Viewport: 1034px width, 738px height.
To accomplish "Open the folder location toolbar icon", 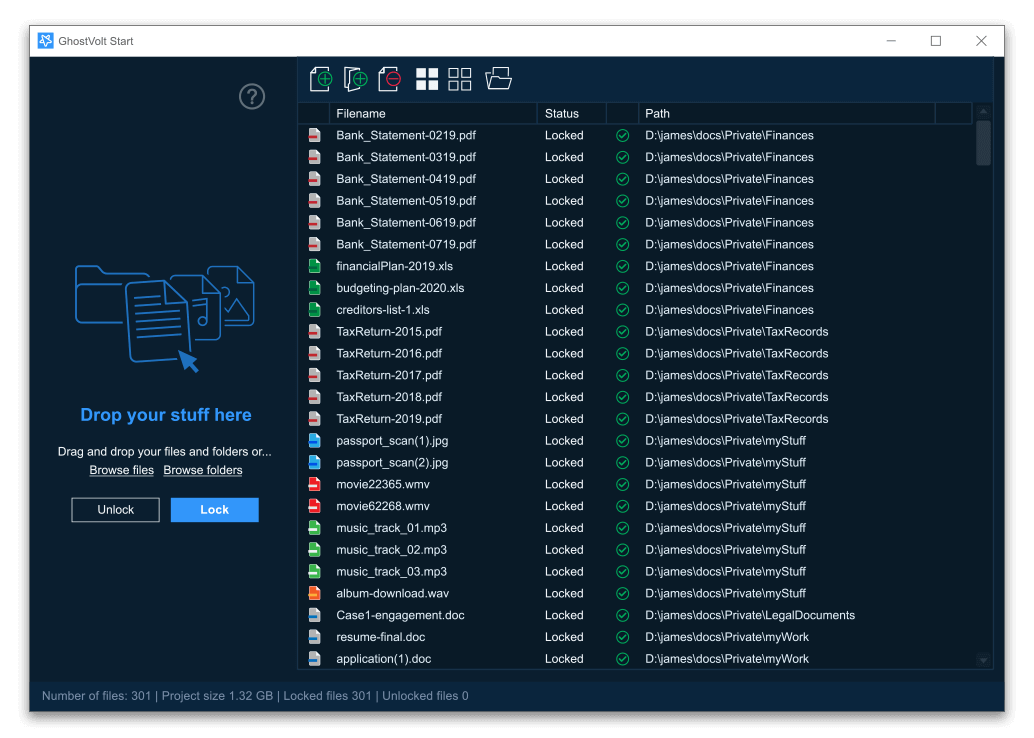I will tap(499, 78).
